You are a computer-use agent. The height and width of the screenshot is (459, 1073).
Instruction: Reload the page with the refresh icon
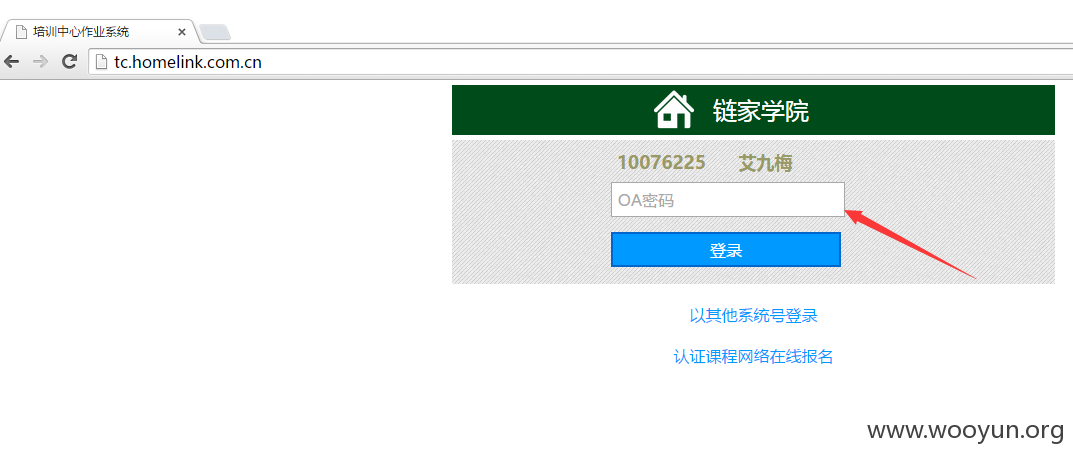pyautogui.click(x=69, y=62)
